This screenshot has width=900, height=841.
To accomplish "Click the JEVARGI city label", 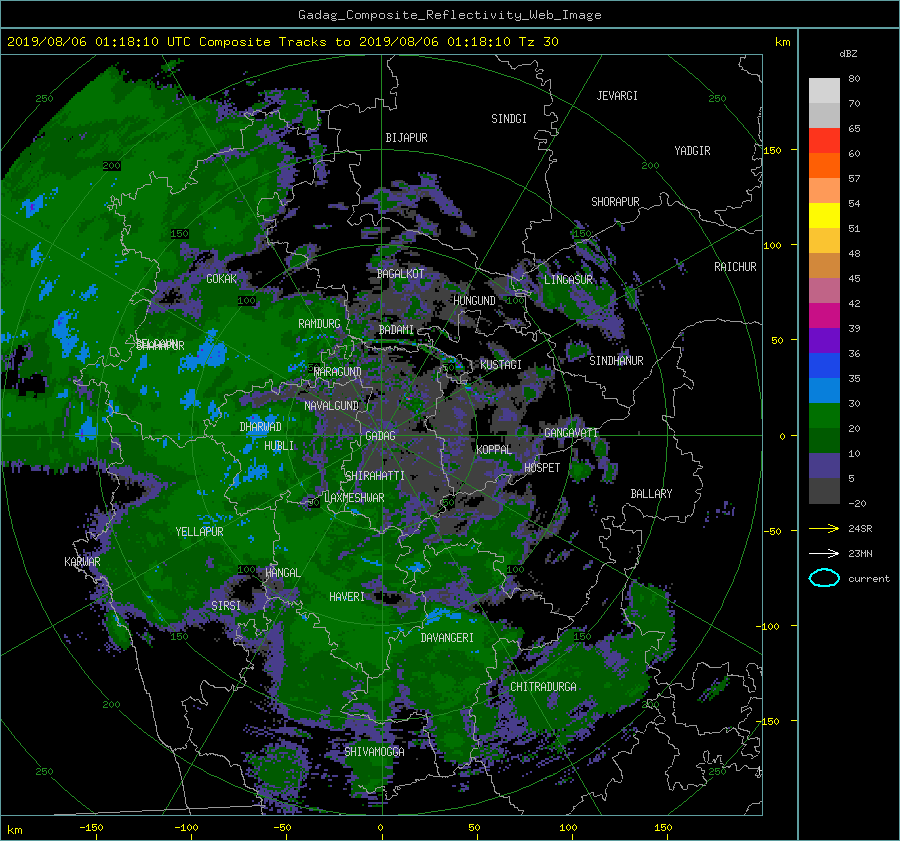I will (617, 96).
